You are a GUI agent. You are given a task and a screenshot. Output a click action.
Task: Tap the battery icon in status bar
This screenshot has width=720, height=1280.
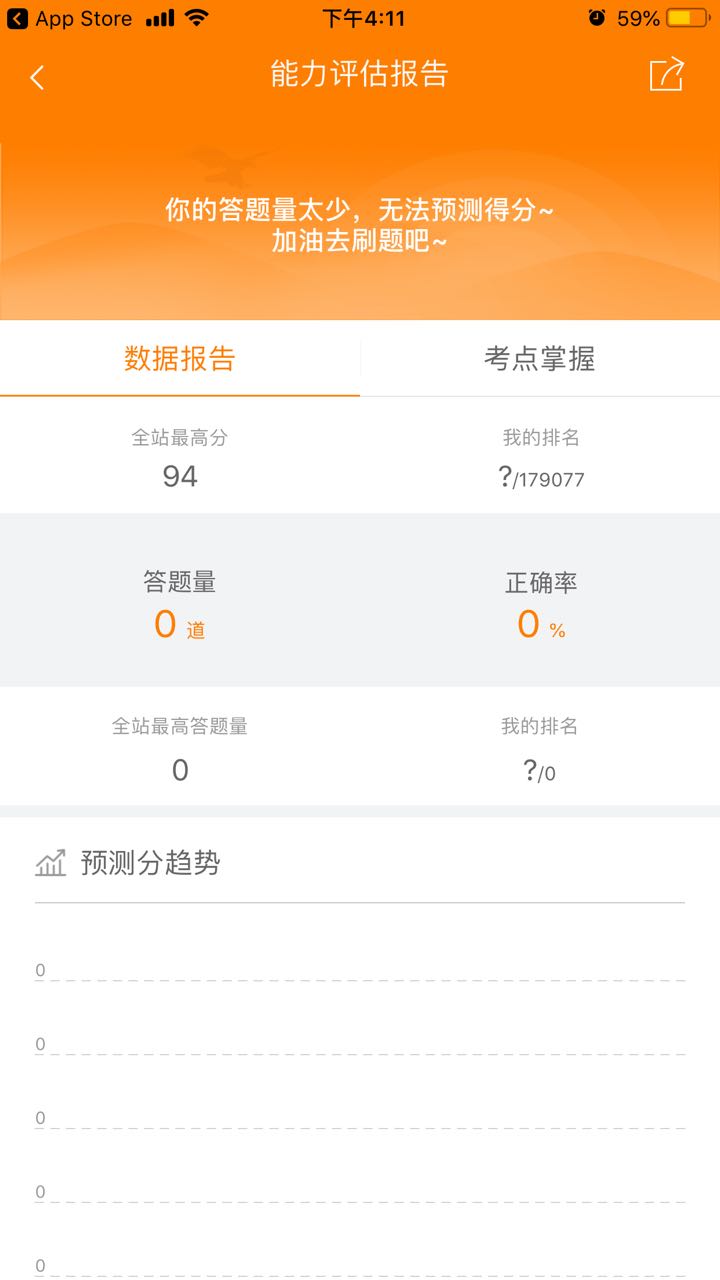pos(686,18)
